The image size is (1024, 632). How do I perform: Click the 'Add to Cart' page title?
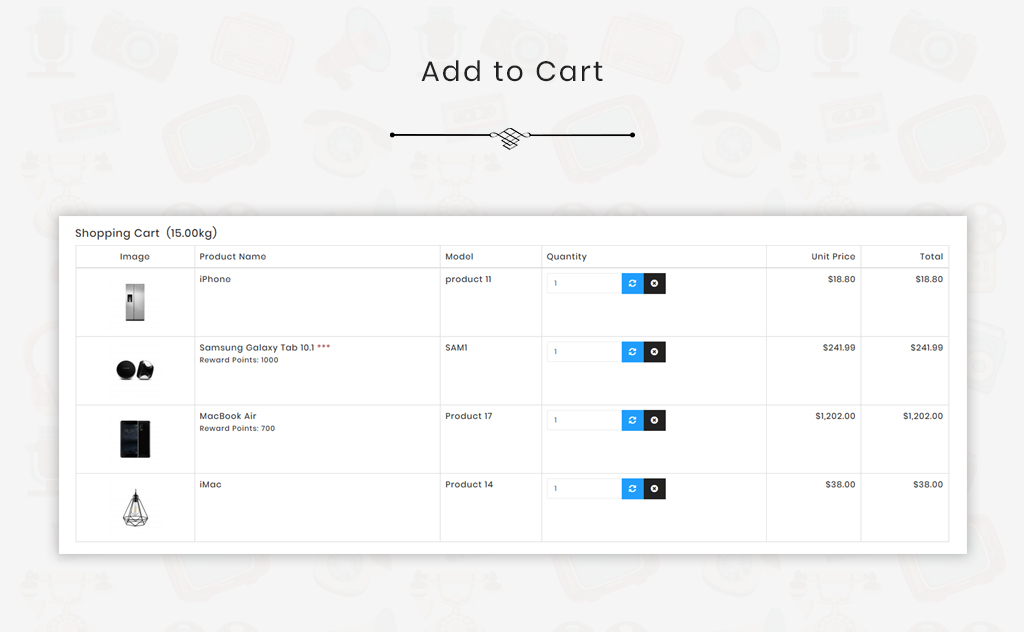513,71
